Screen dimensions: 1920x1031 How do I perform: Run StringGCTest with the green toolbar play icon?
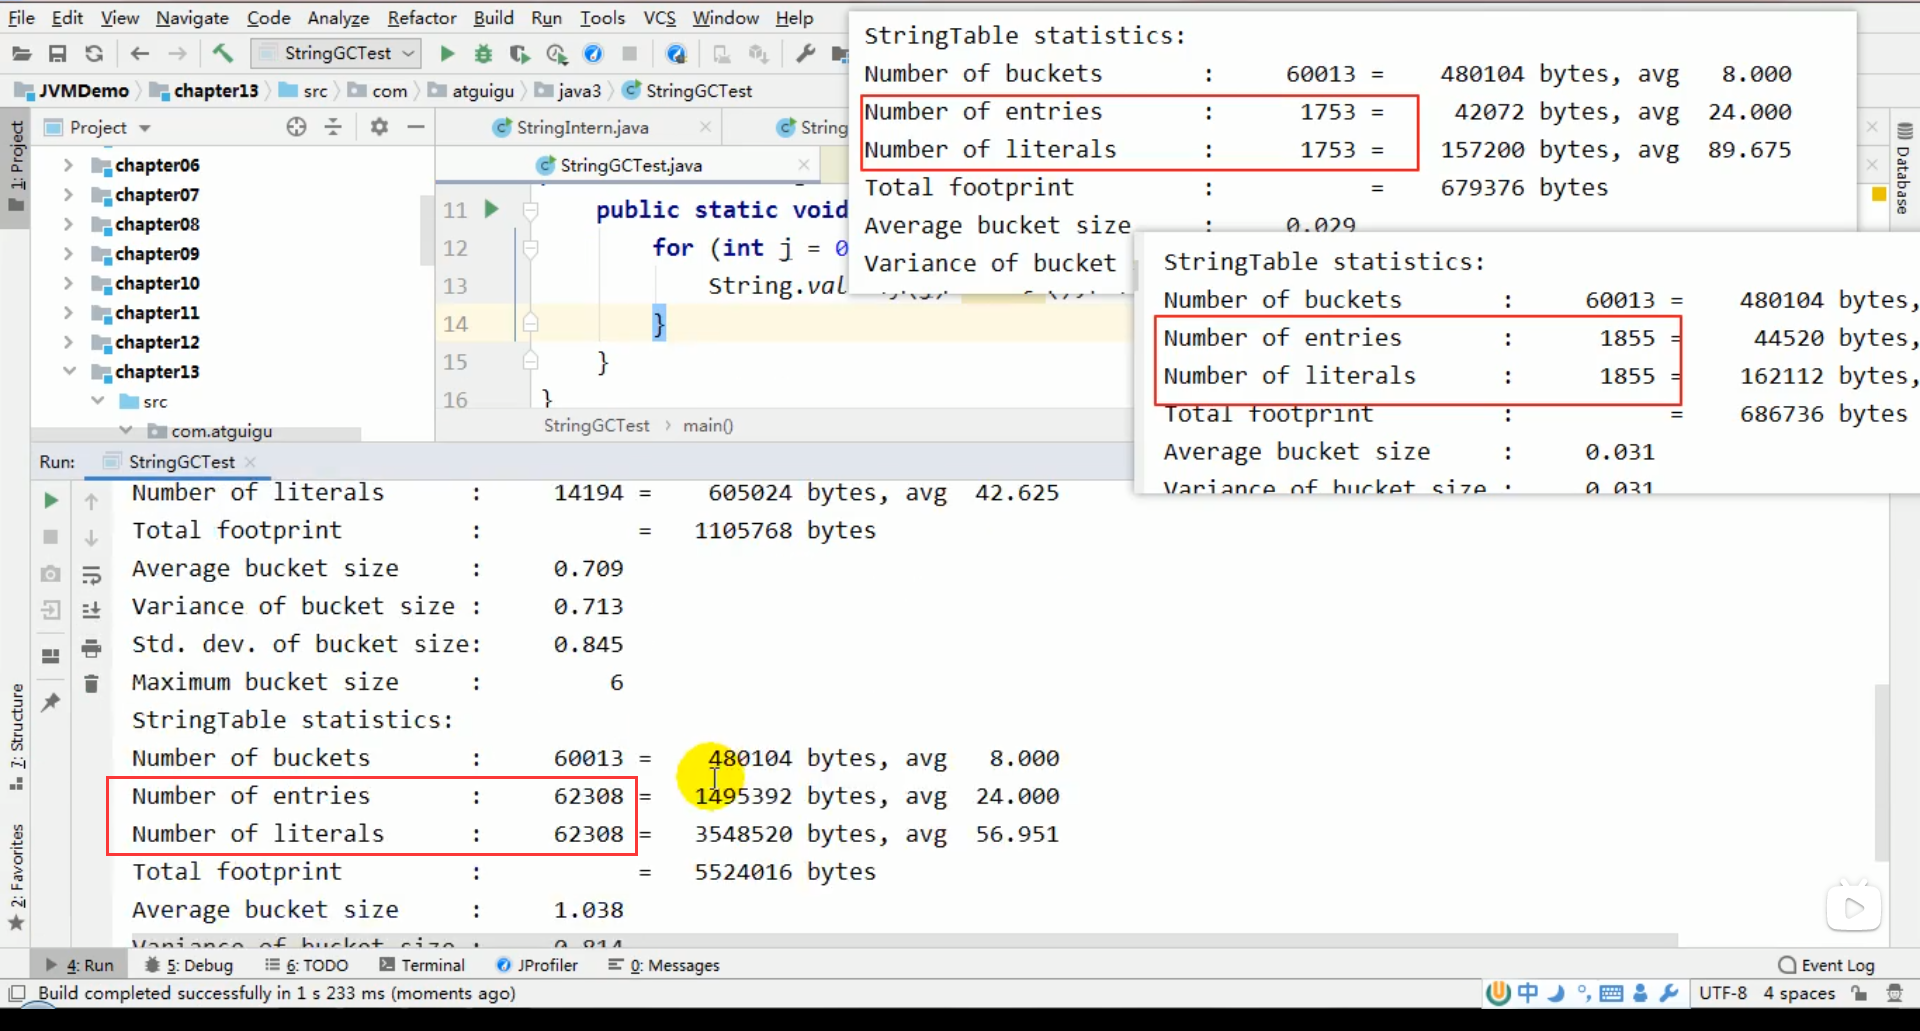(447, 54)
